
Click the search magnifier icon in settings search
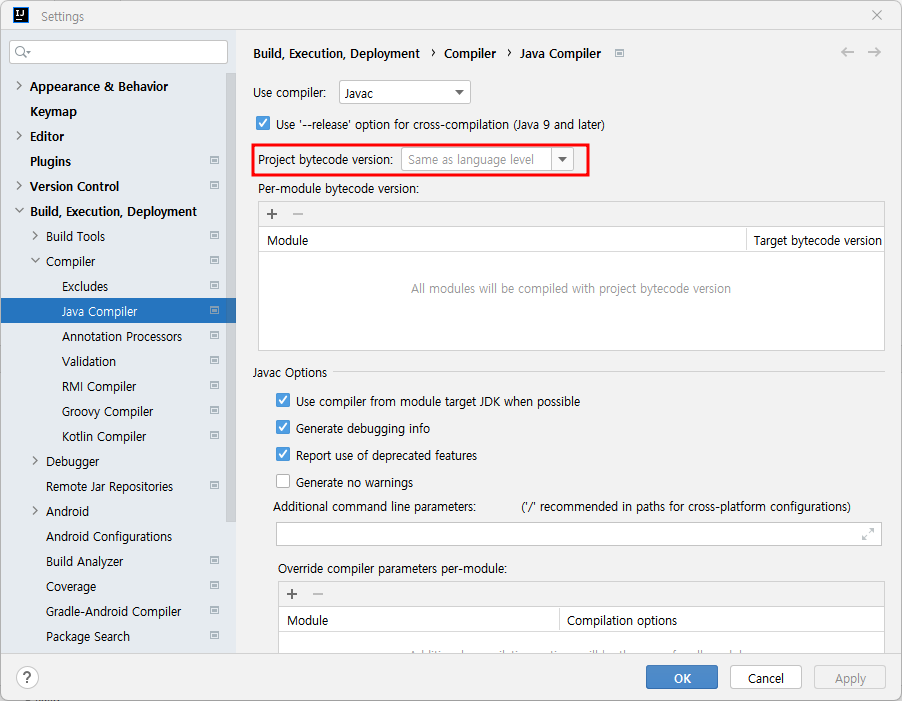22,52
